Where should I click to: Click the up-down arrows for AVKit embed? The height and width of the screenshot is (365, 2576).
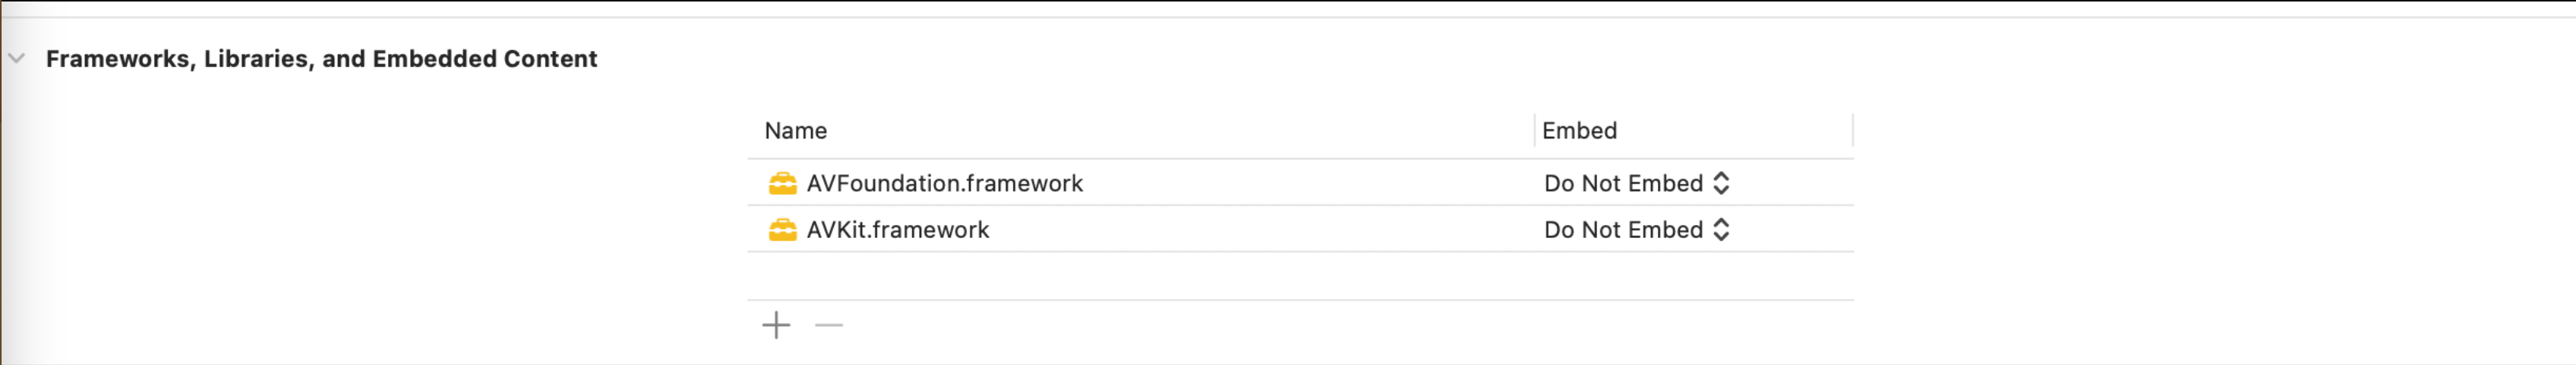[1721, 230]
